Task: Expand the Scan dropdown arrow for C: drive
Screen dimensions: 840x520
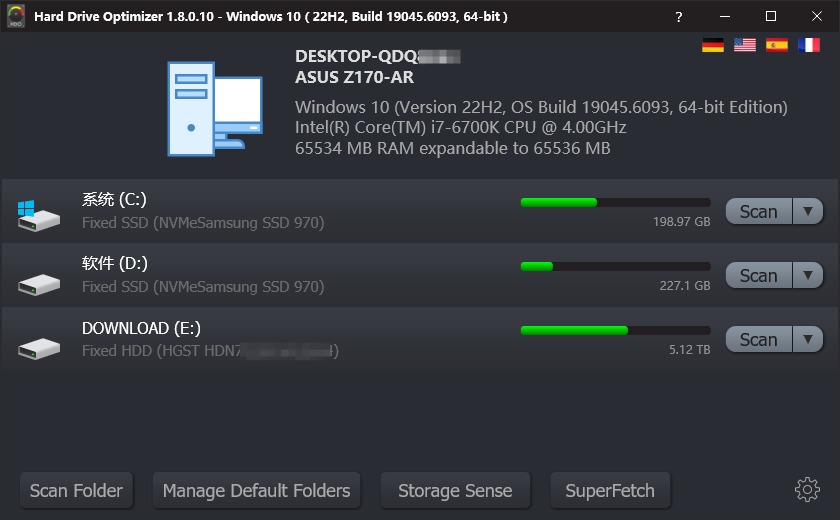Action: 808,212
